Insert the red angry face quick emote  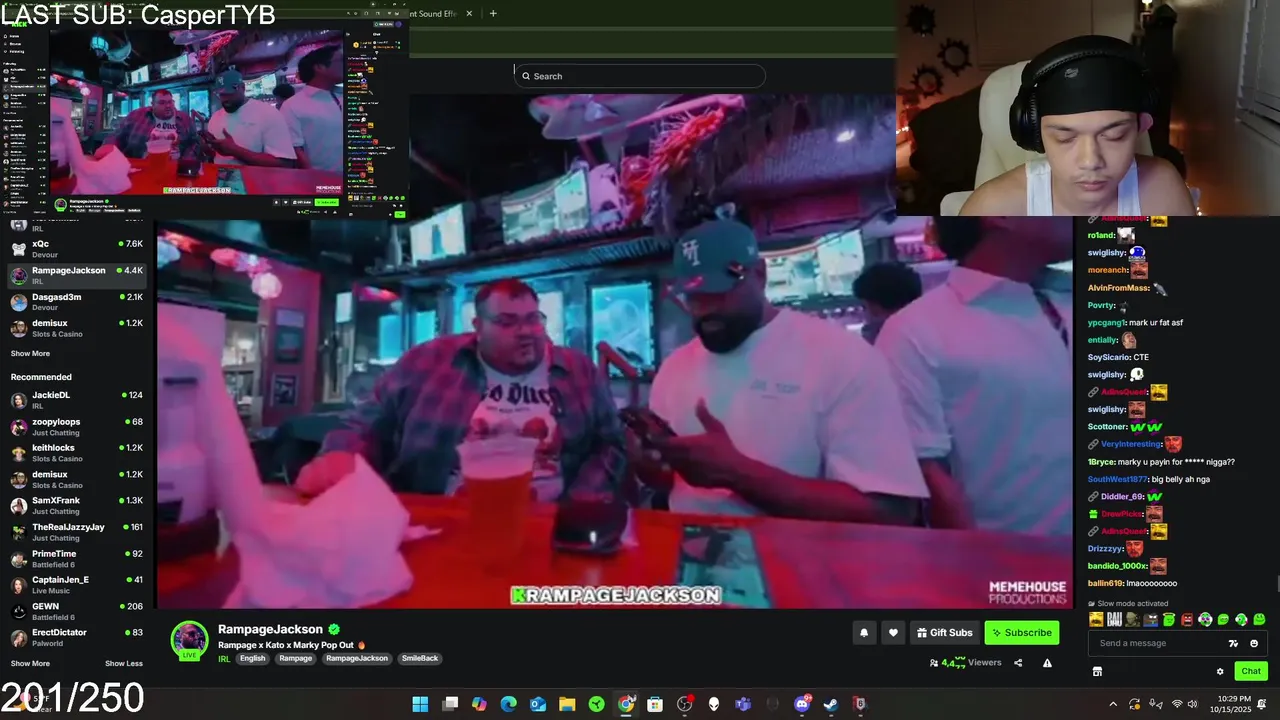(x=1187, y=620)
